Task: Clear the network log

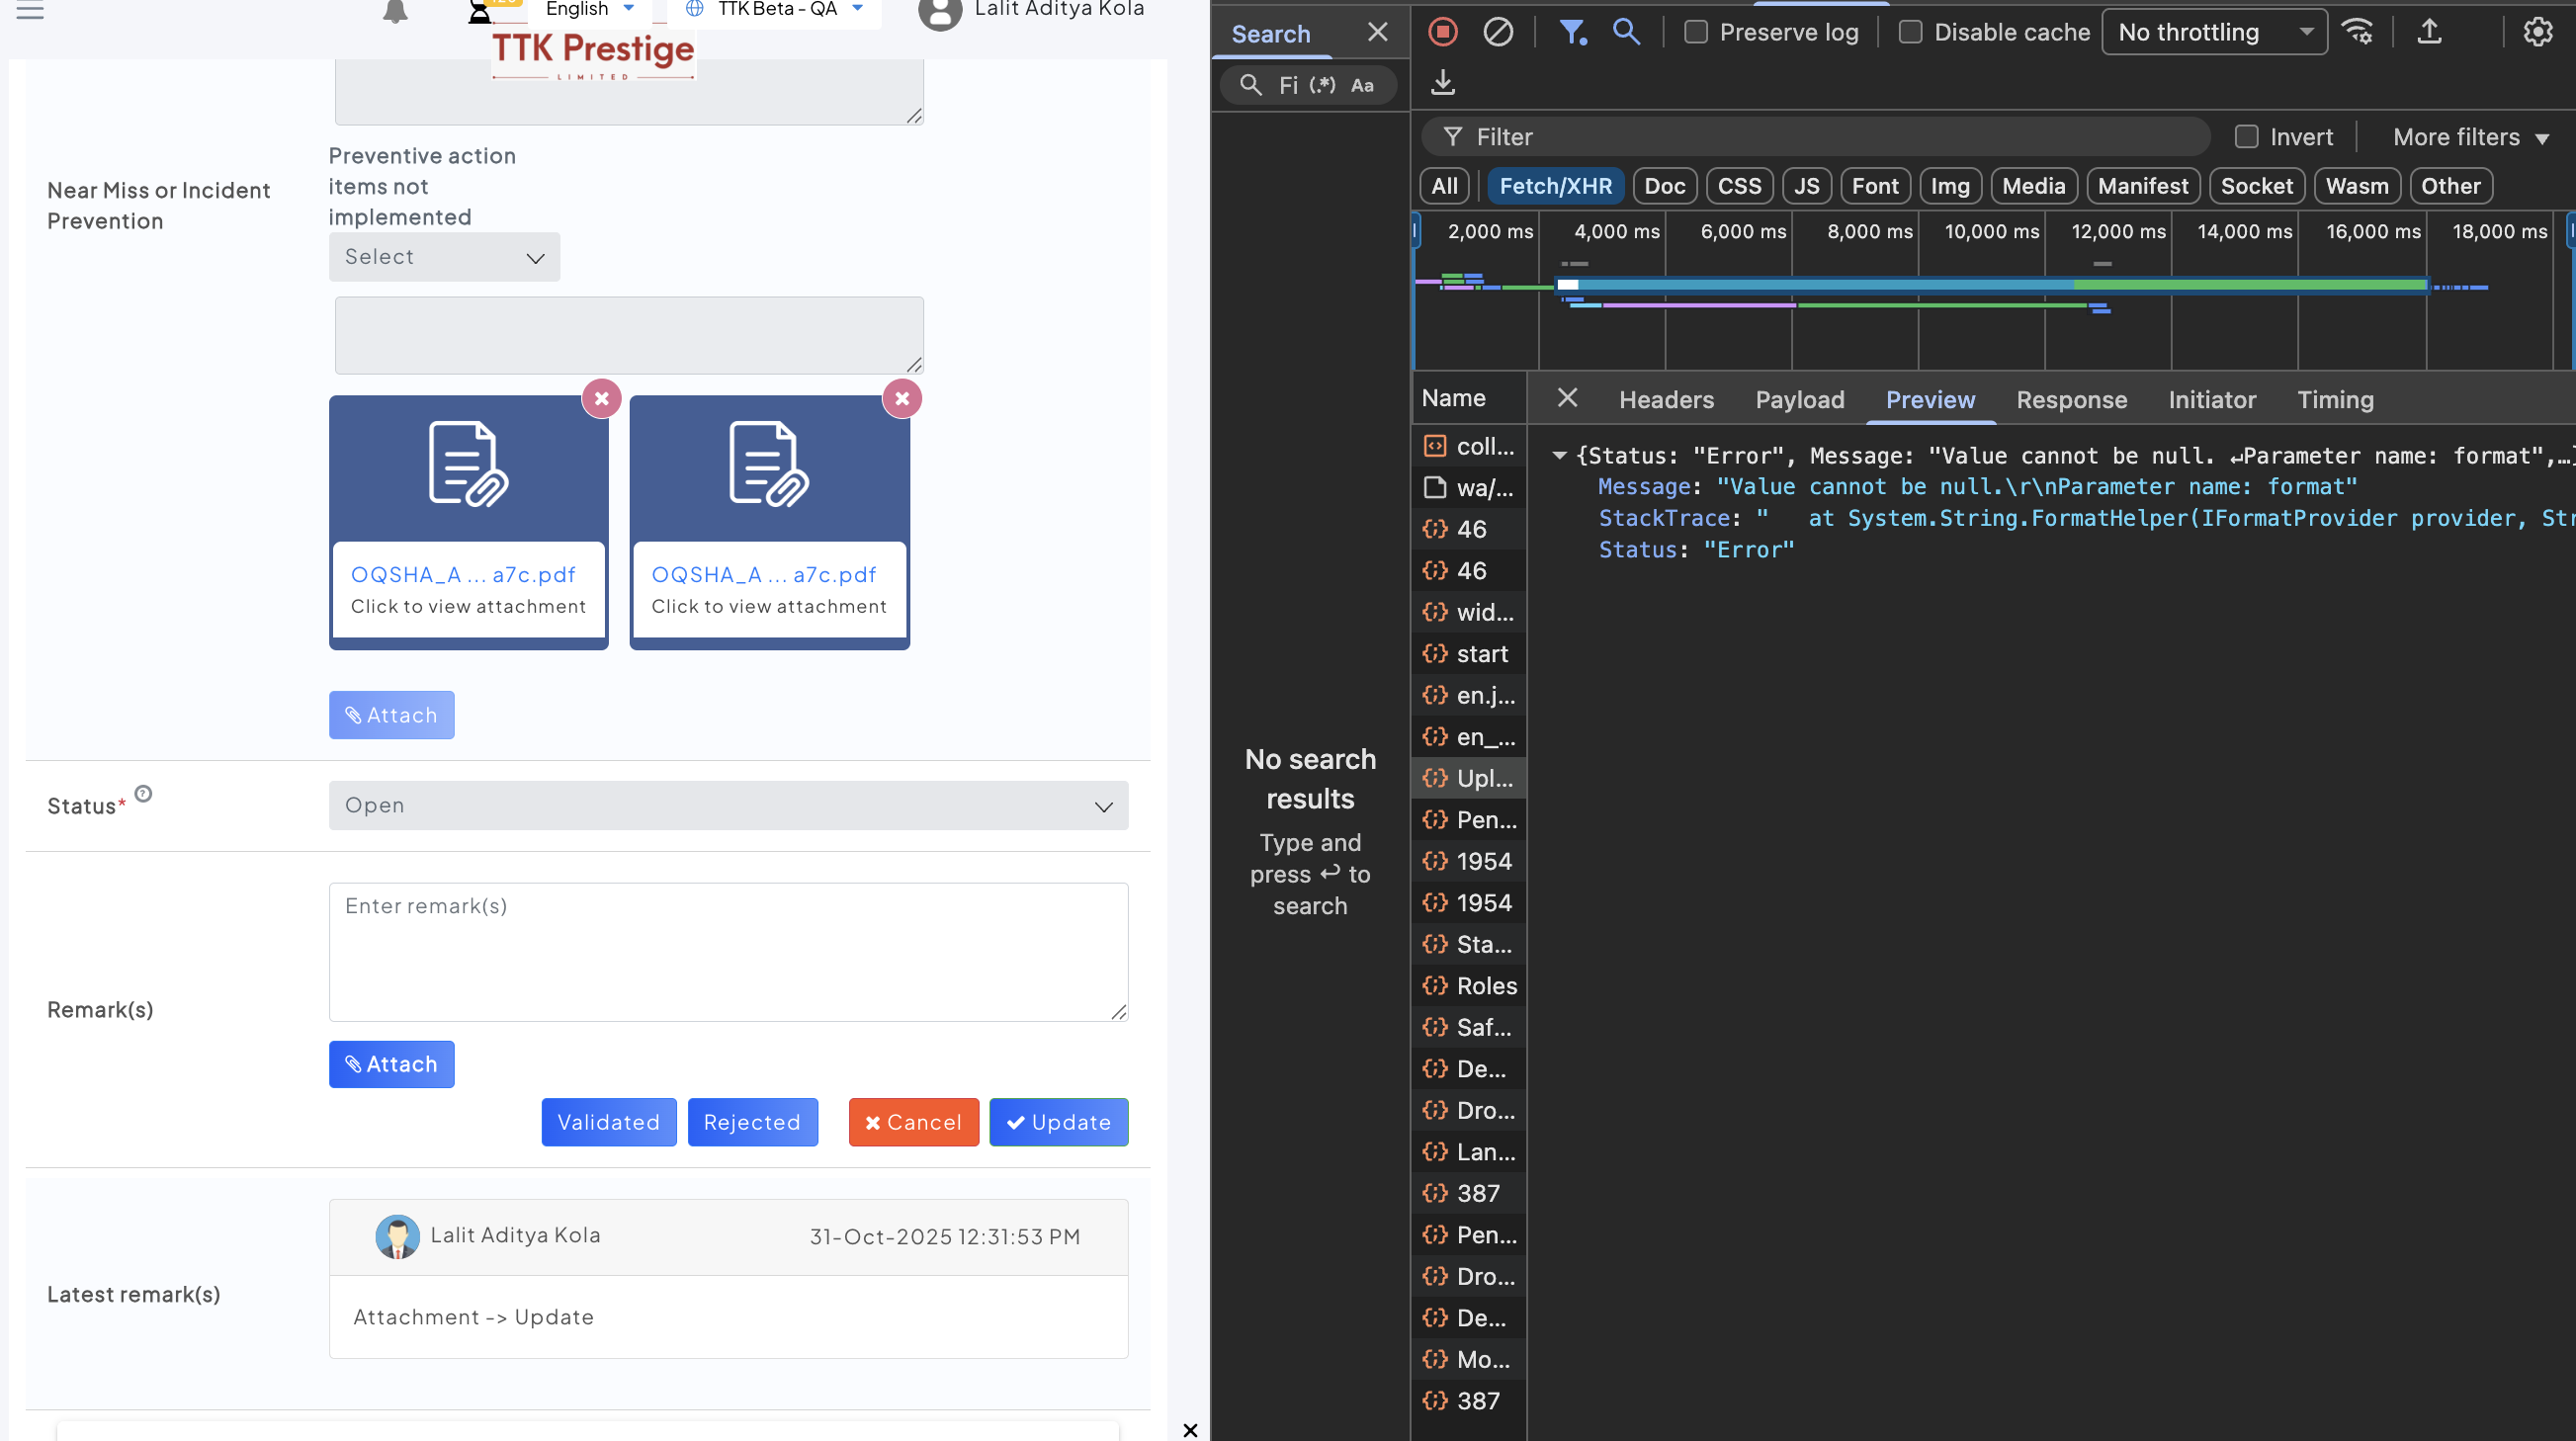Action: tap(1497, 32)
